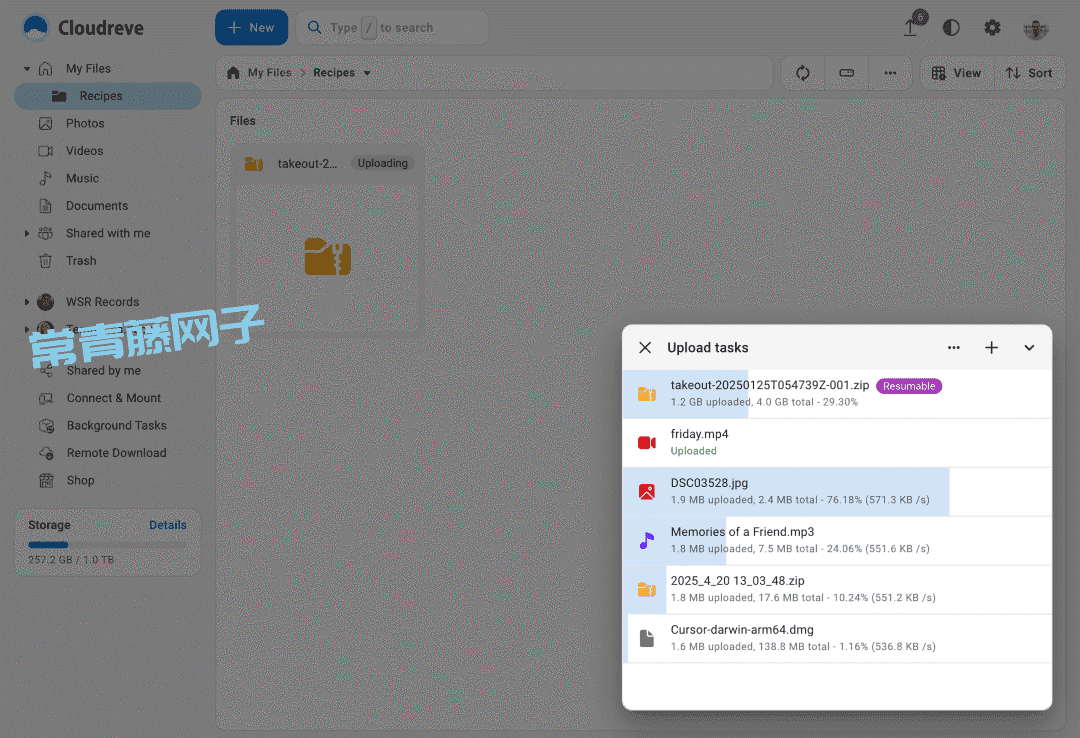Click the Resumable badge
The image size is (1080, 738).
click(x=908, y=386)
